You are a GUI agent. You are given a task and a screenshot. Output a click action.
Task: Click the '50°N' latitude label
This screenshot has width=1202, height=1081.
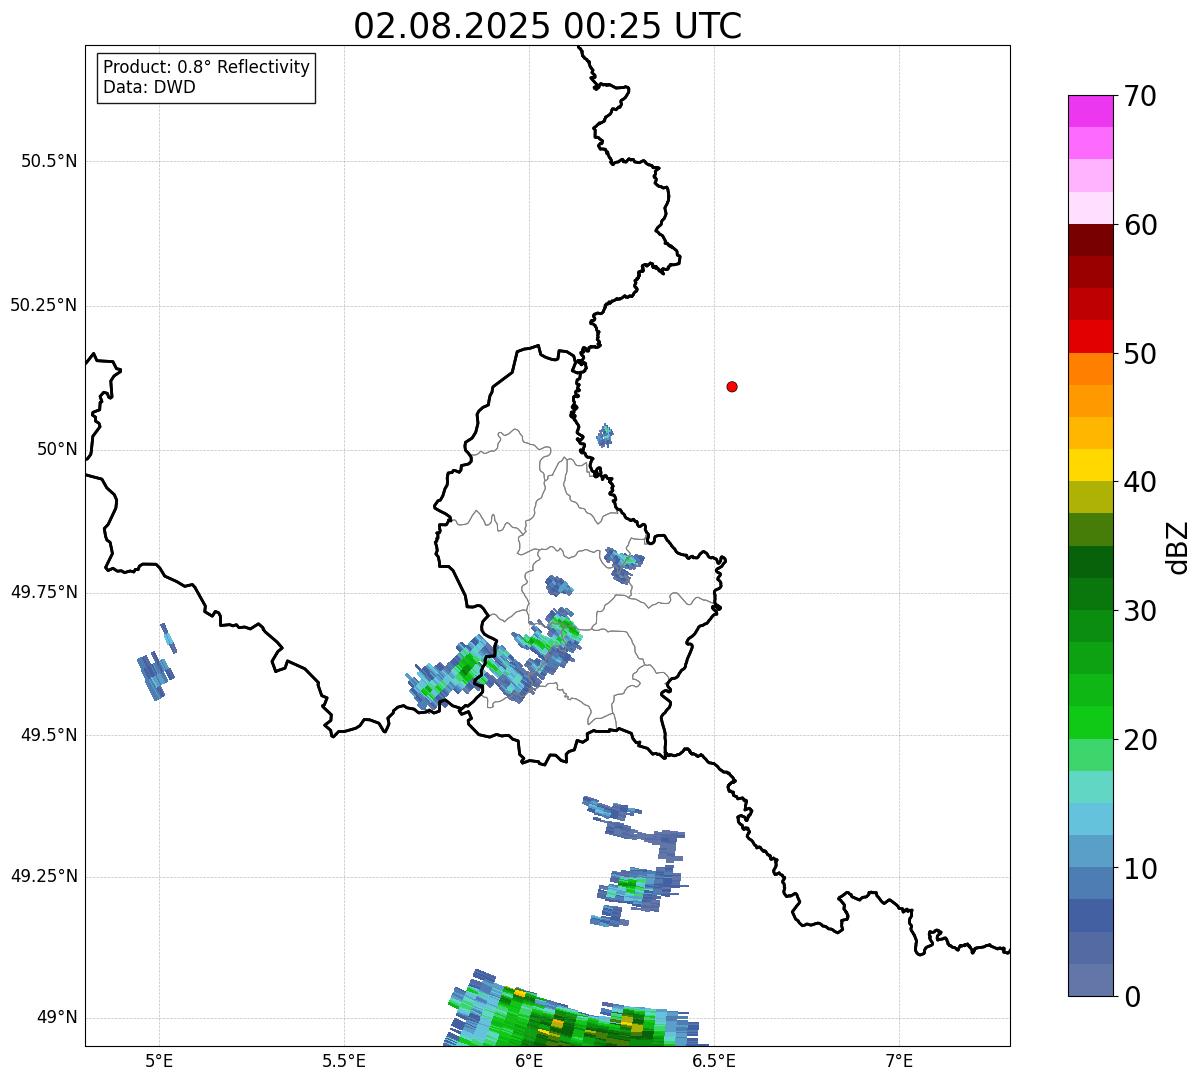coord(58,449)
